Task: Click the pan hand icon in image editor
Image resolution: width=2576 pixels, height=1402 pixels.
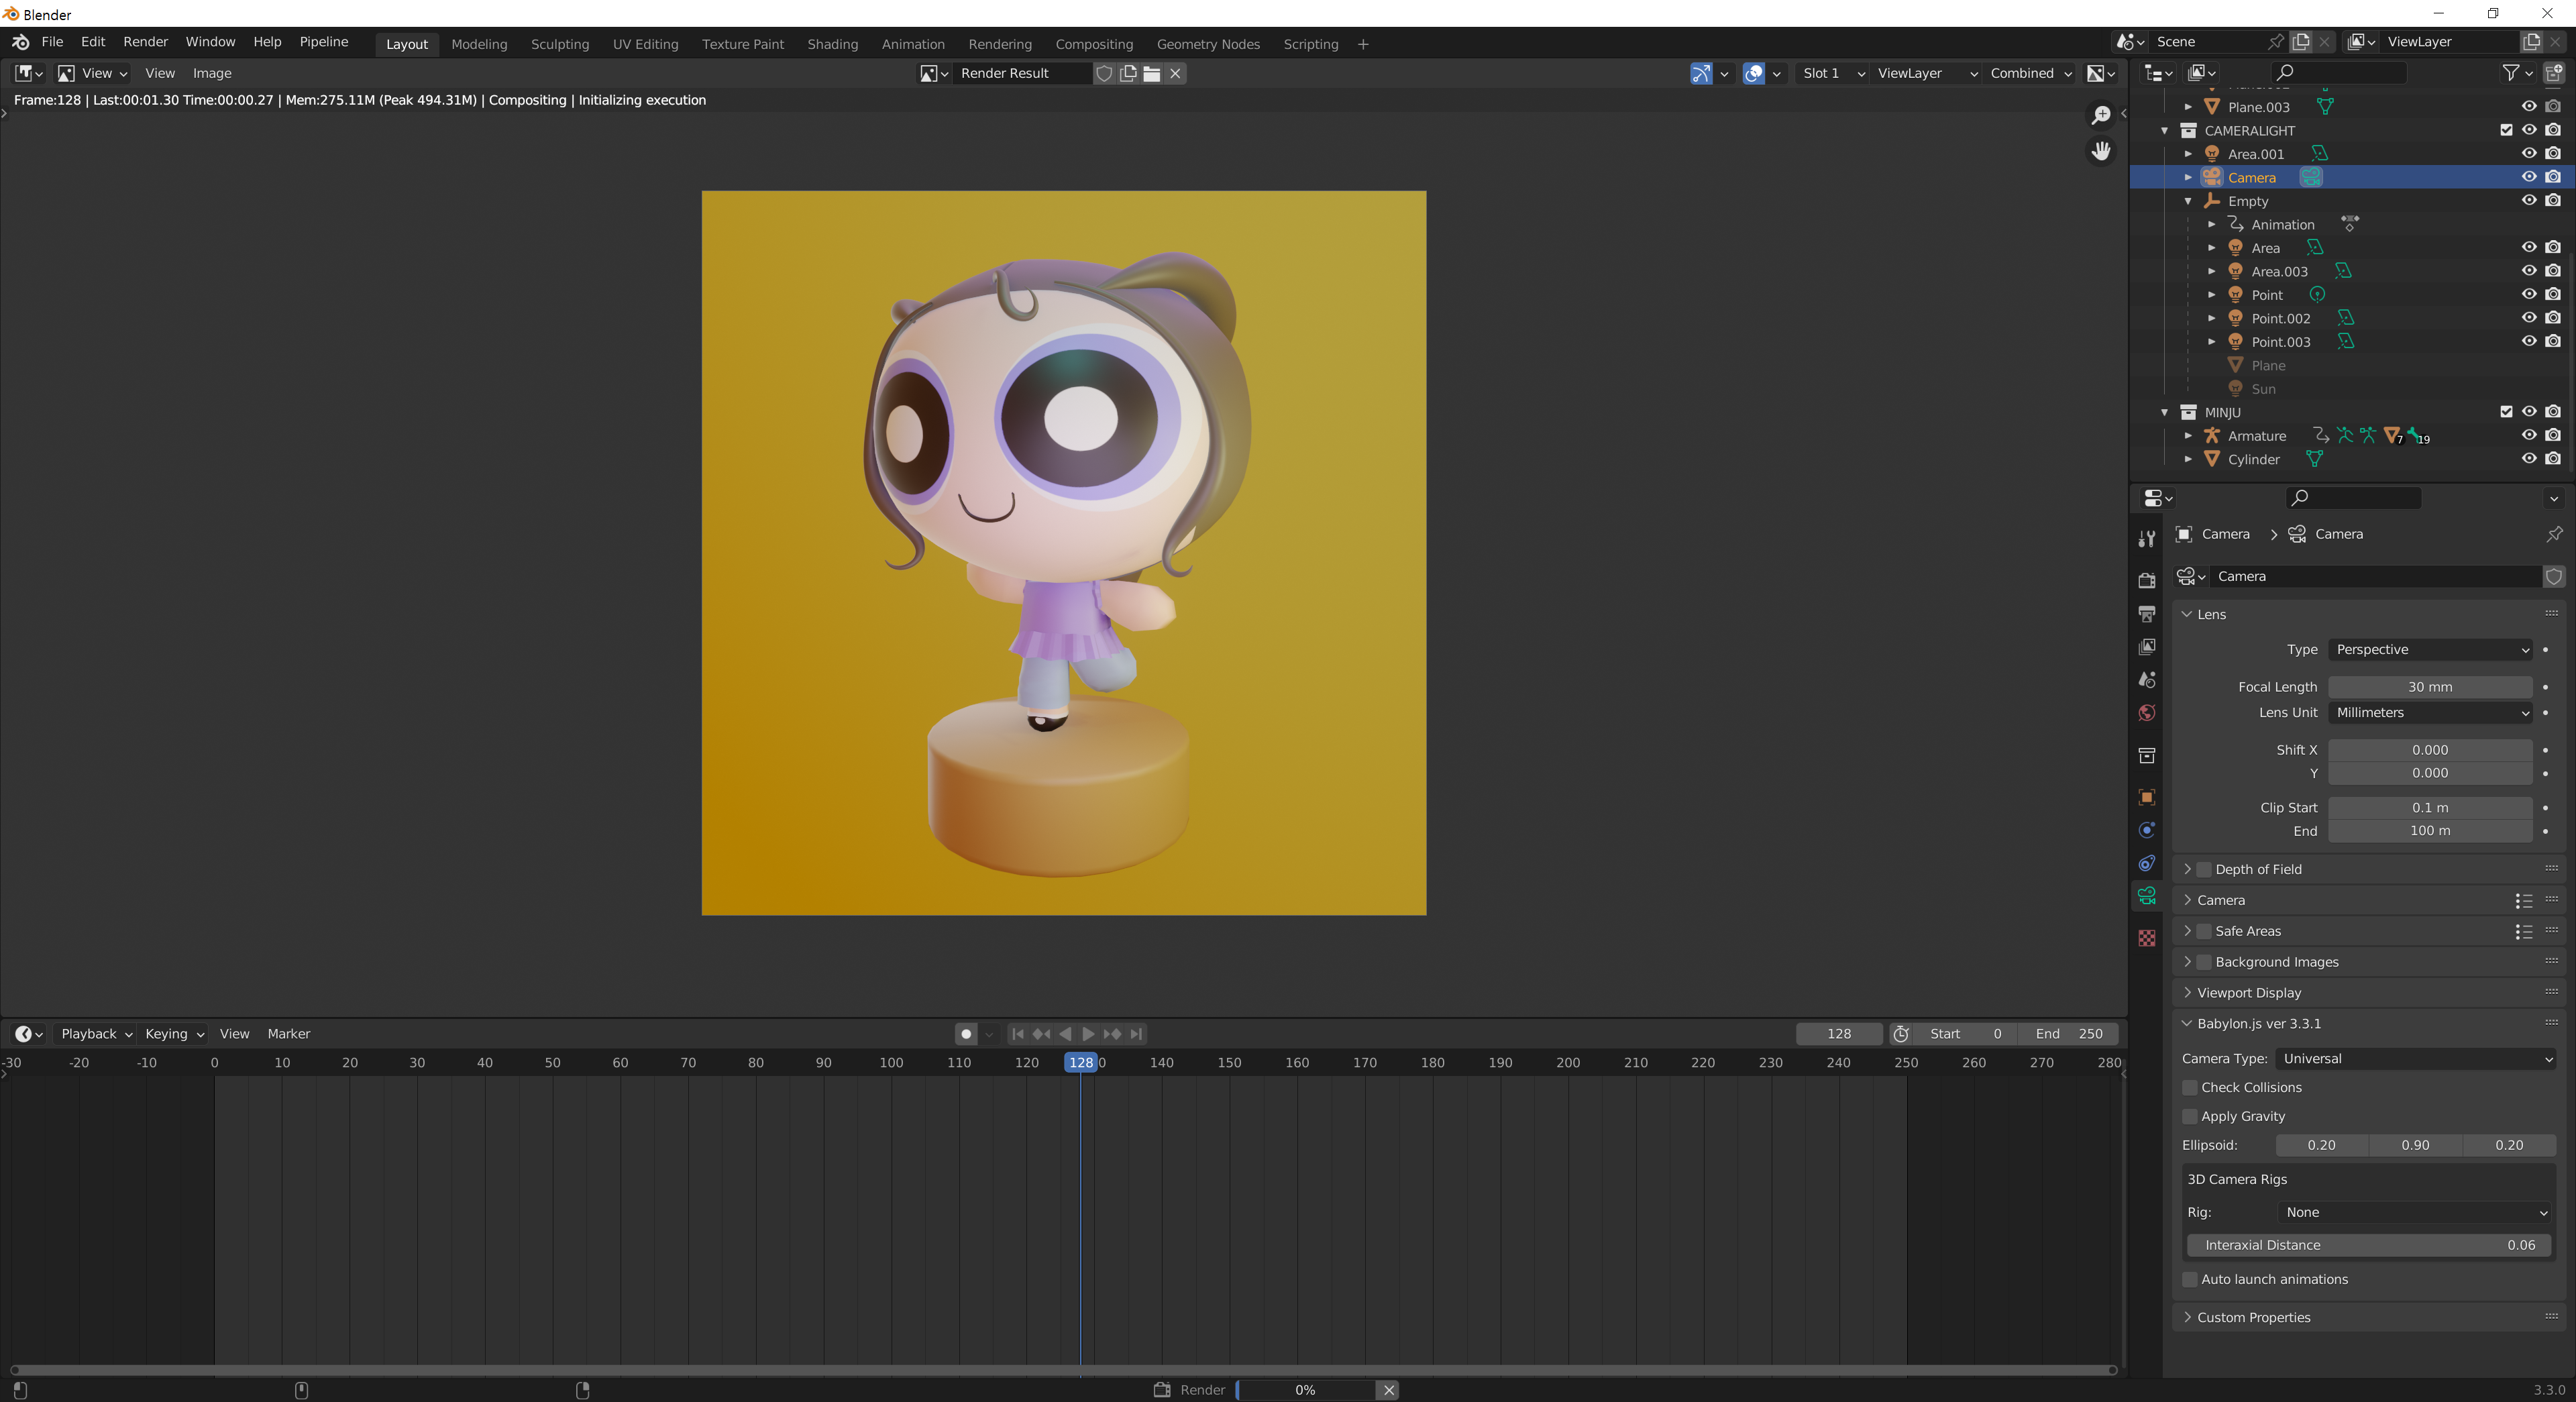Action: 2101,150
